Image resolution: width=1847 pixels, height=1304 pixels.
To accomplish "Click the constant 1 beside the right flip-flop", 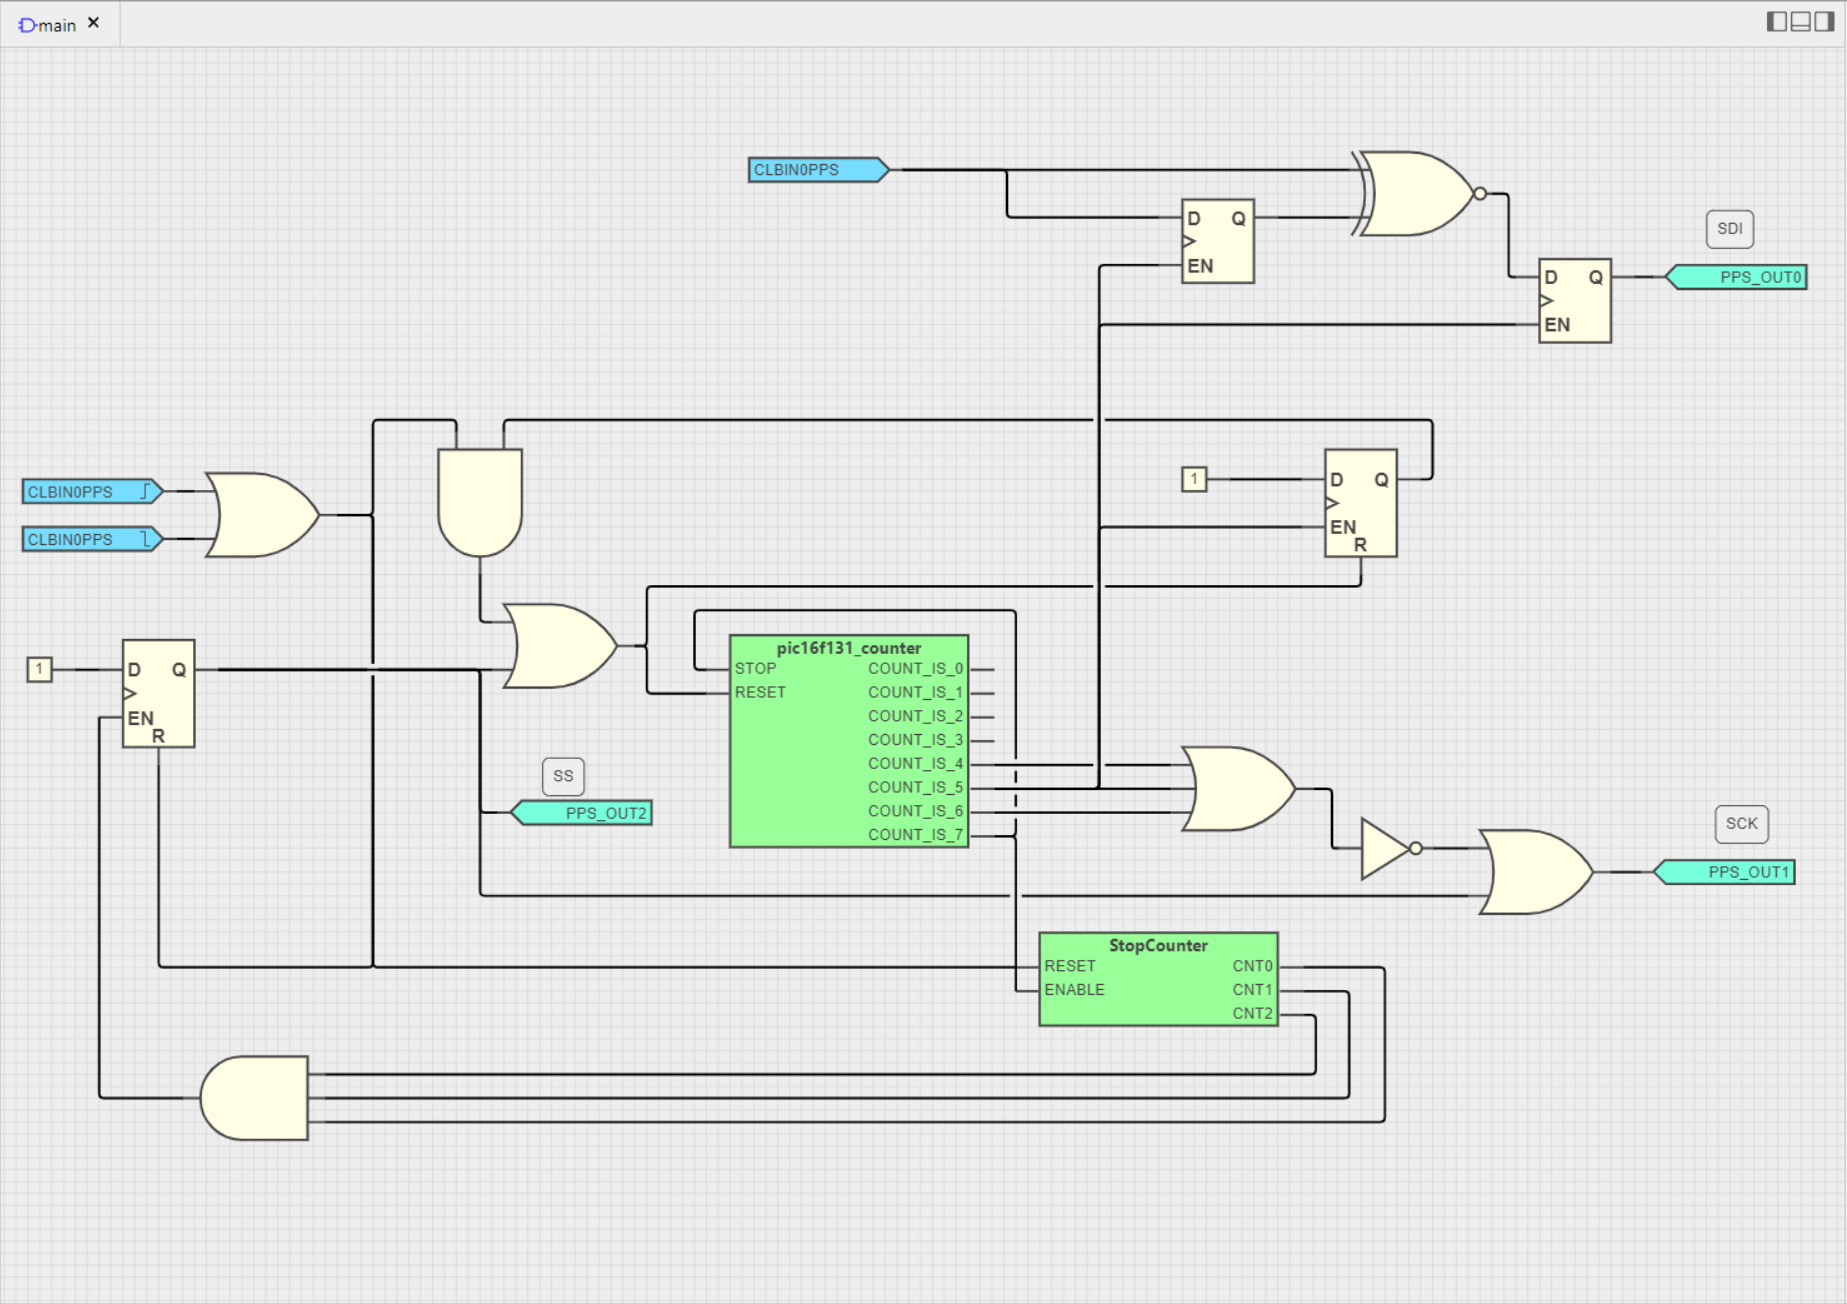I will click(1194, 479).
